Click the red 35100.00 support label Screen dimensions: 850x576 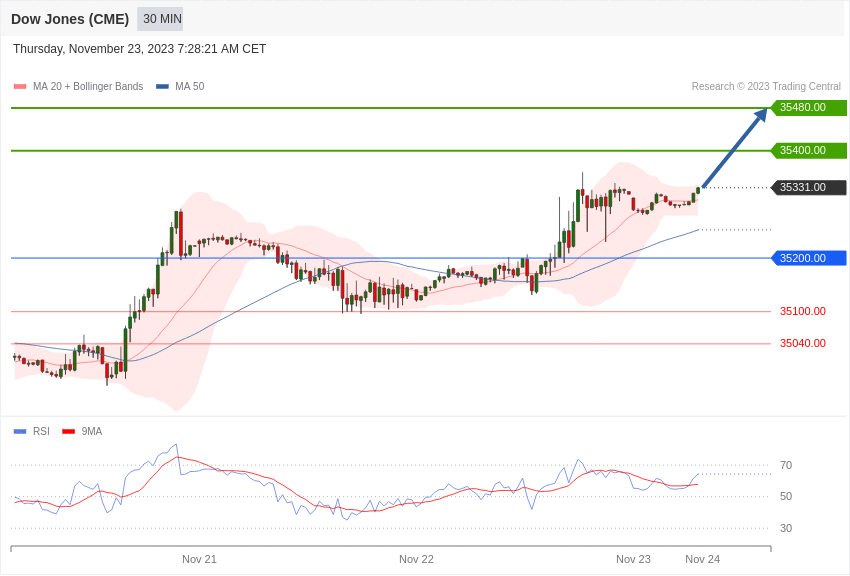click(803, 311)
